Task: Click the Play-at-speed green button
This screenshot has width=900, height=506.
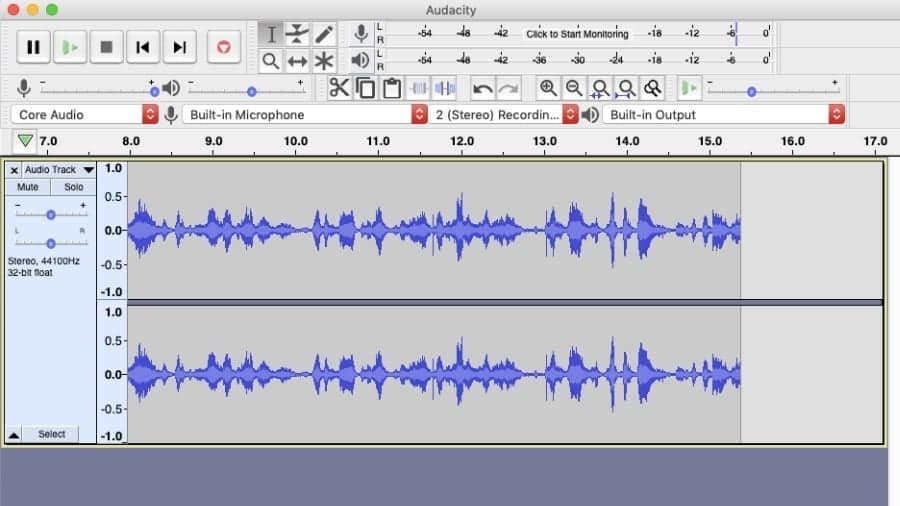Action: [x=689, y=88]
